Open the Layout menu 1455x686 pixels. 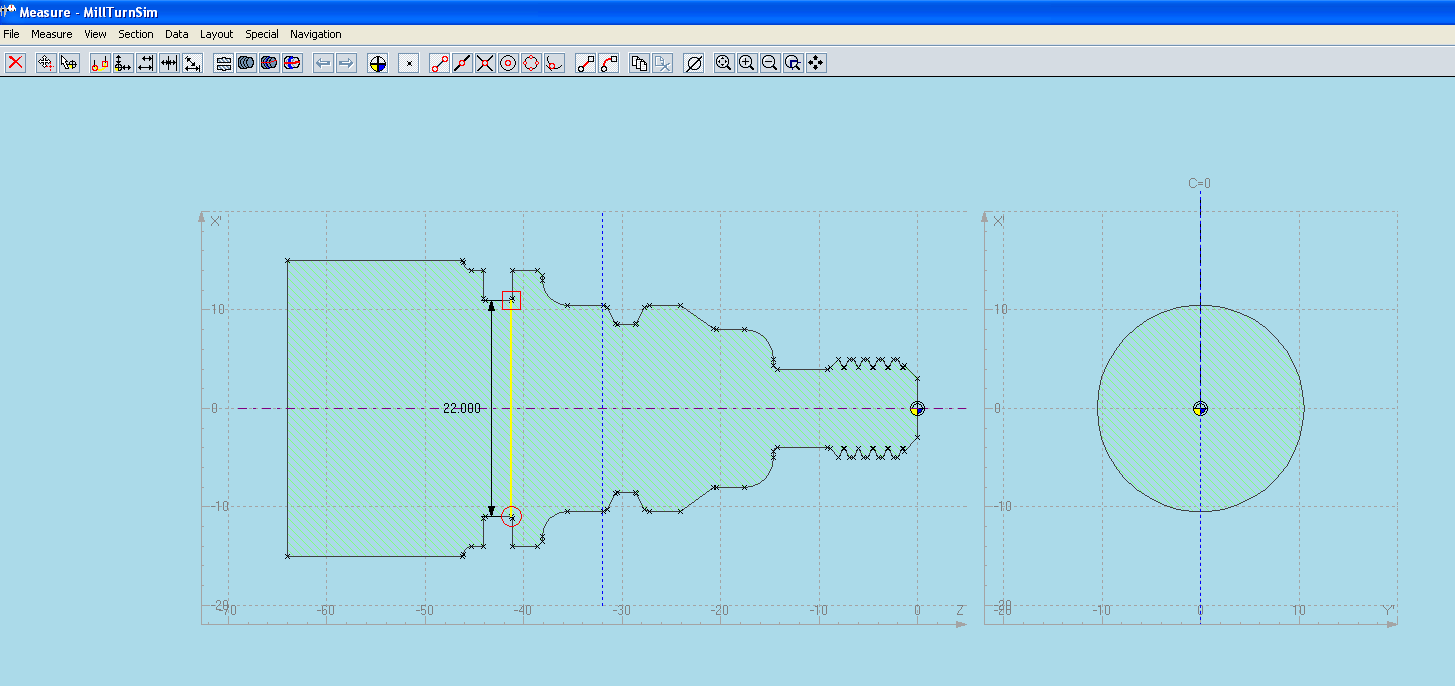click(216, 34)
